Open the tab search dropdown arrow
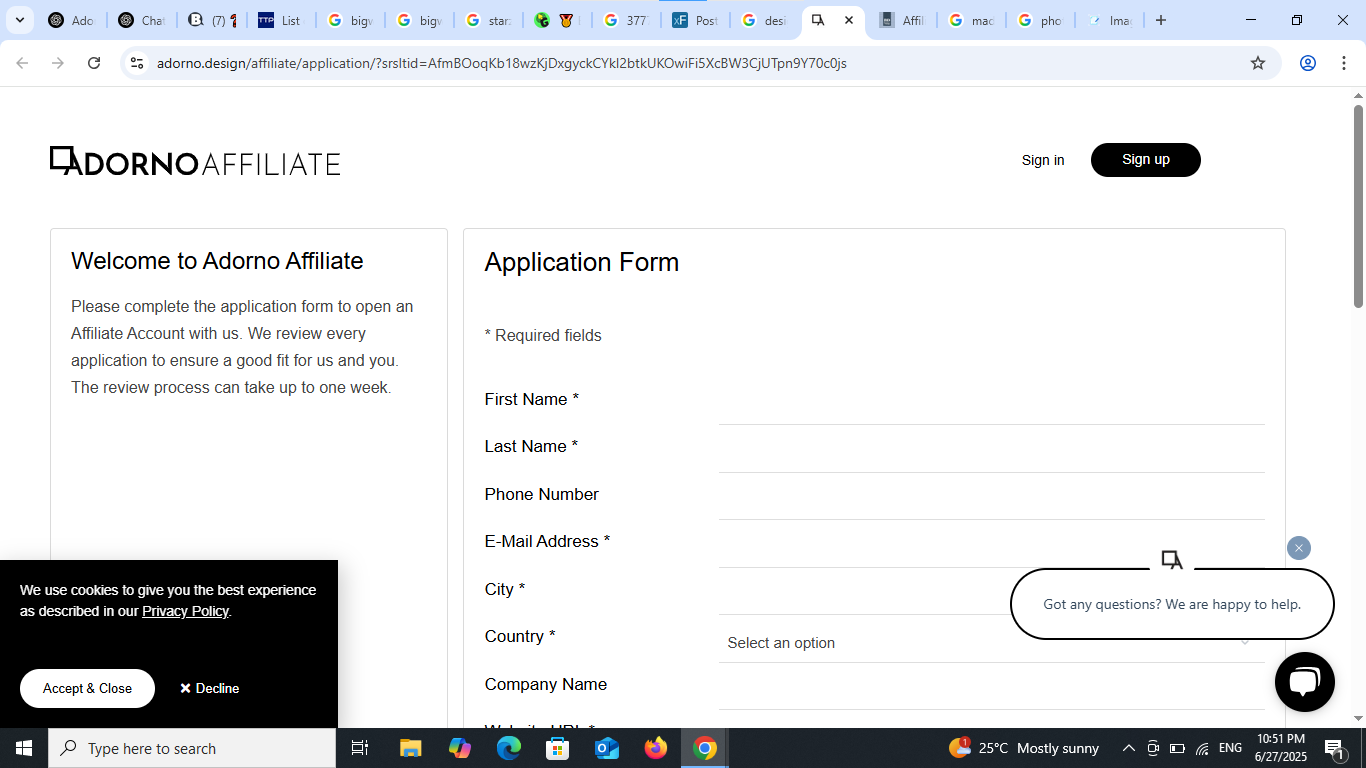This screenshot has height=768, width=1366. (19, 20)
